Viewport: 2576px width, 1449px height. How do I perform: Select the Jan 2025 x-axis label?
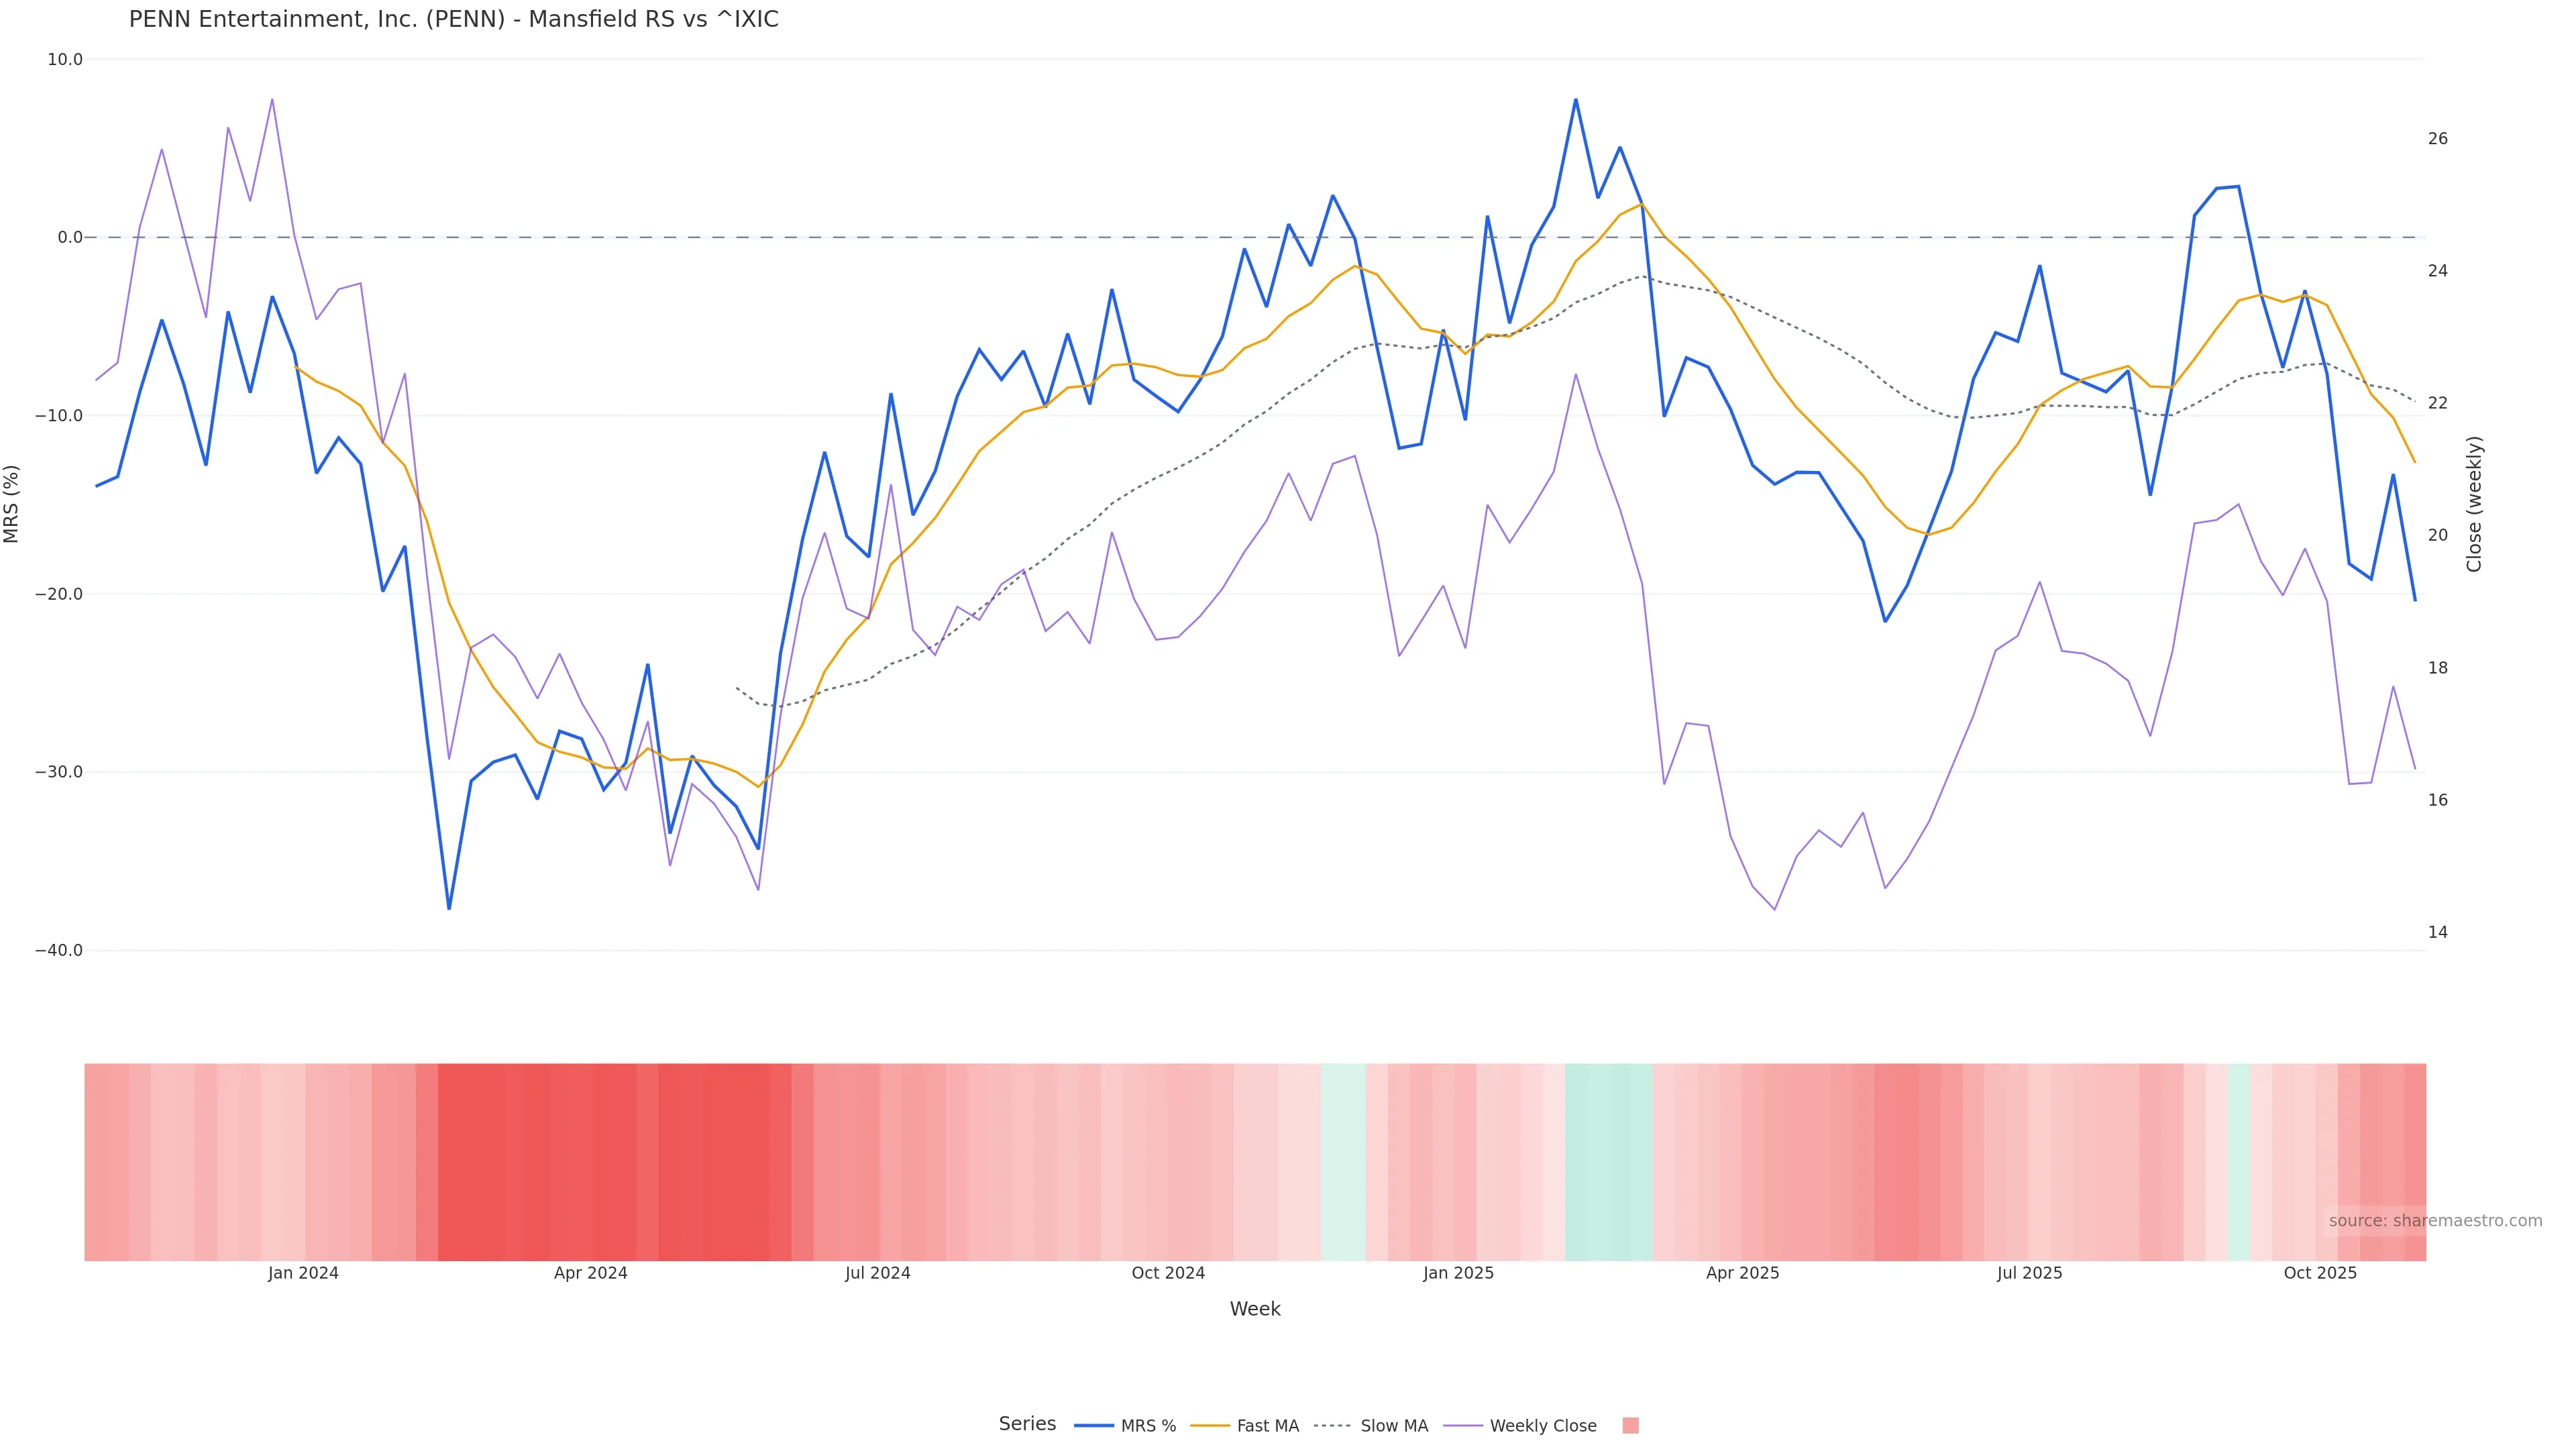[1458, 1273]
